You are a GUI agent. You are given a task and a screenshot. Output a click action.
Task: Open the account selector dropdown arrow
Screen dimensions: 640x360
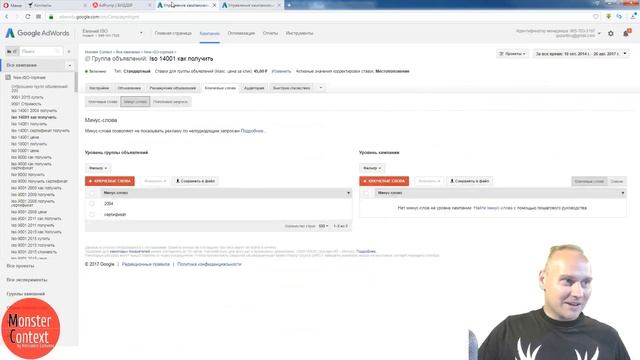[x=141, y=33]
